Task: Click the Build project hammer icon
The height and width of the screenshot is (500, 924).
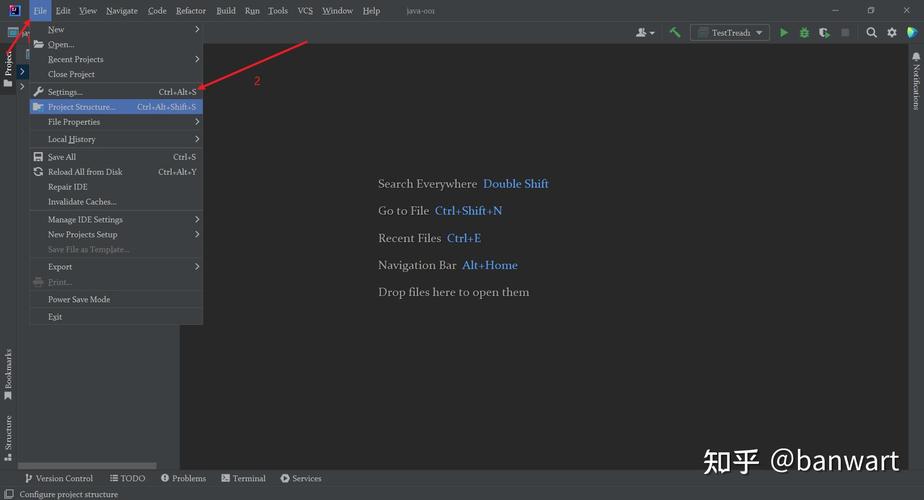Action: click(675, 32)
